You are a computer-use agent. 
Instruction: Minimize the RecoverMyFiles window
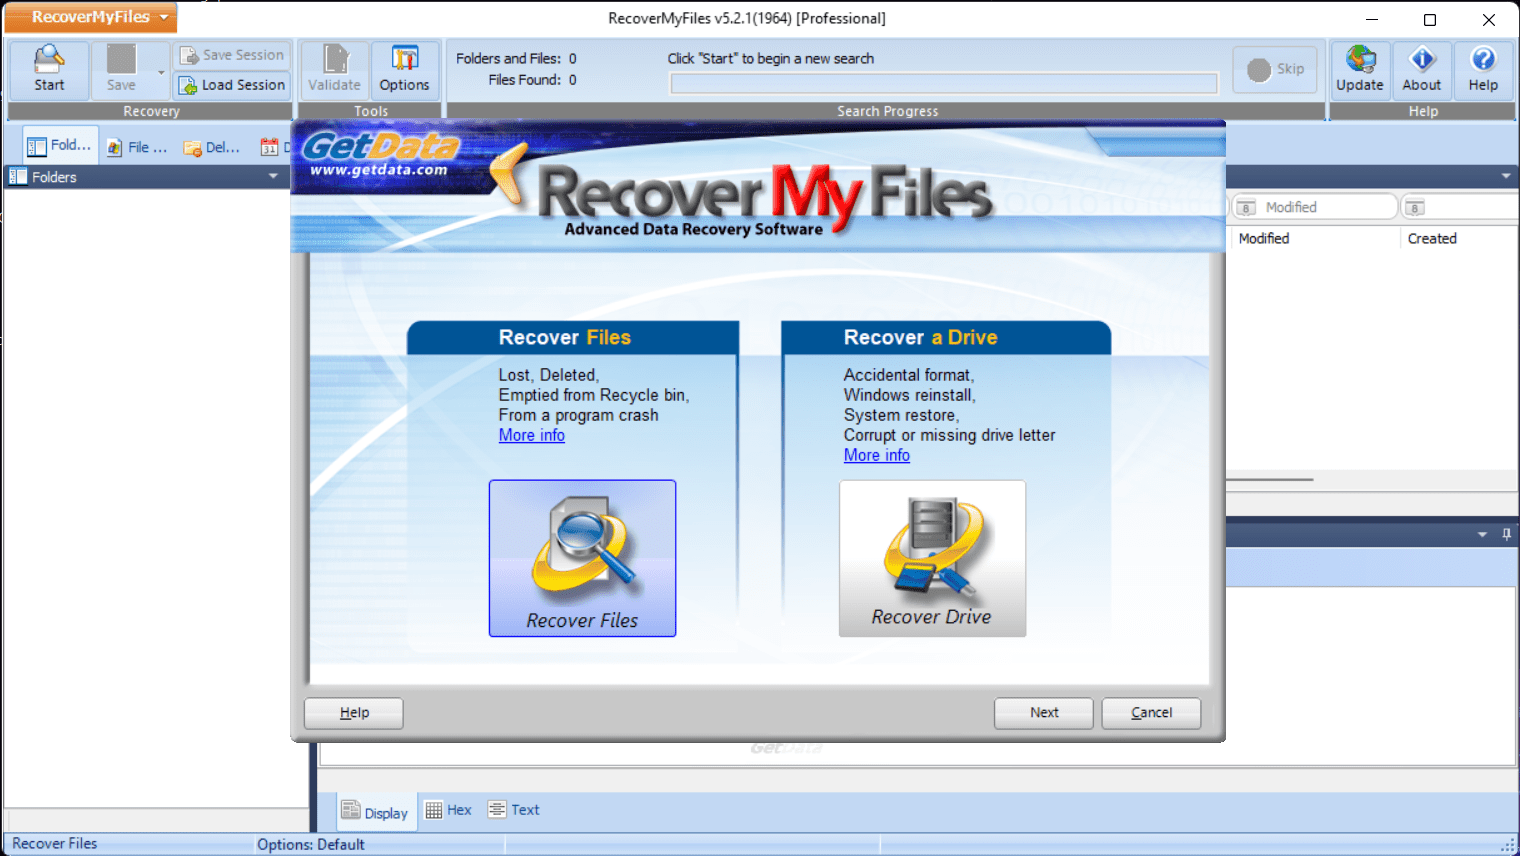(x=1372, y=19)
